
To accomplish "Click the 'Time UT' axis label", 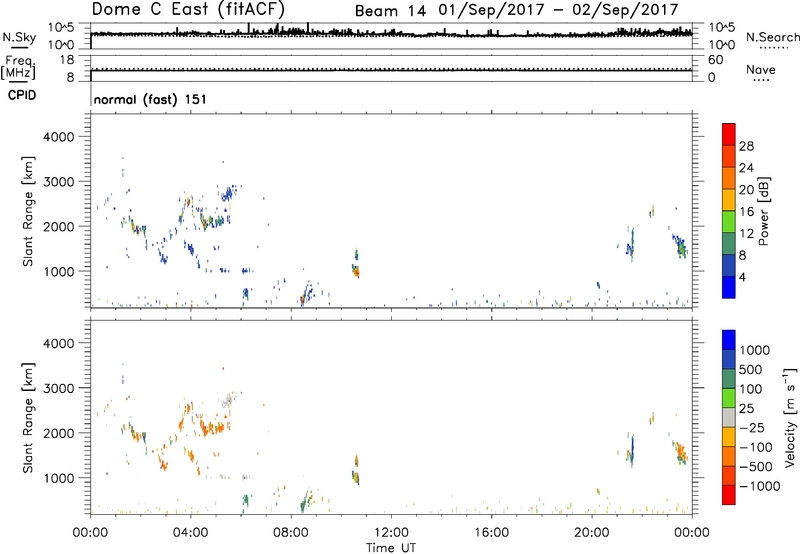I will pos(391,548).
